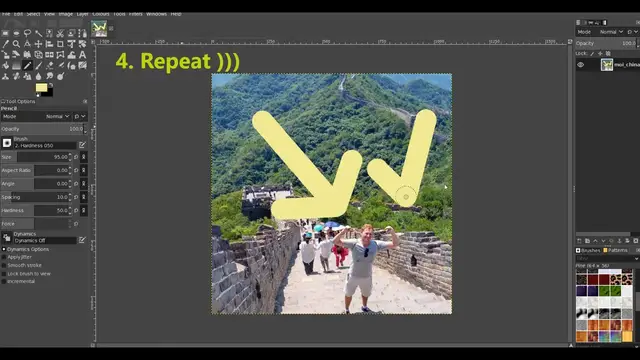Click the new layer button in Layers panel

click(x=578, y=241)
